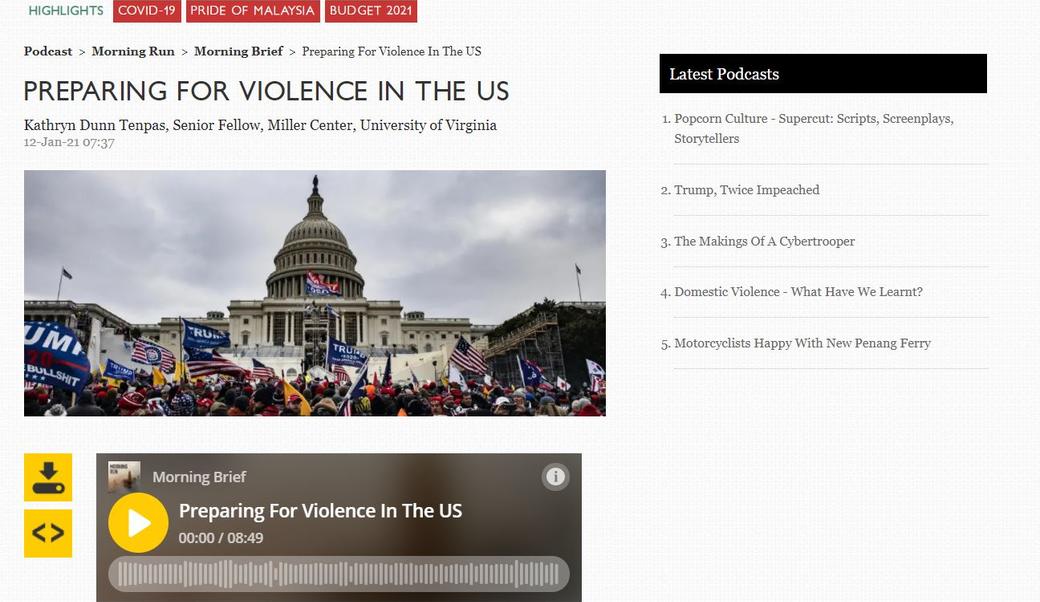Open the Domestic Violence podcast link
This screenshot has width=1040, height=602.
798,292
